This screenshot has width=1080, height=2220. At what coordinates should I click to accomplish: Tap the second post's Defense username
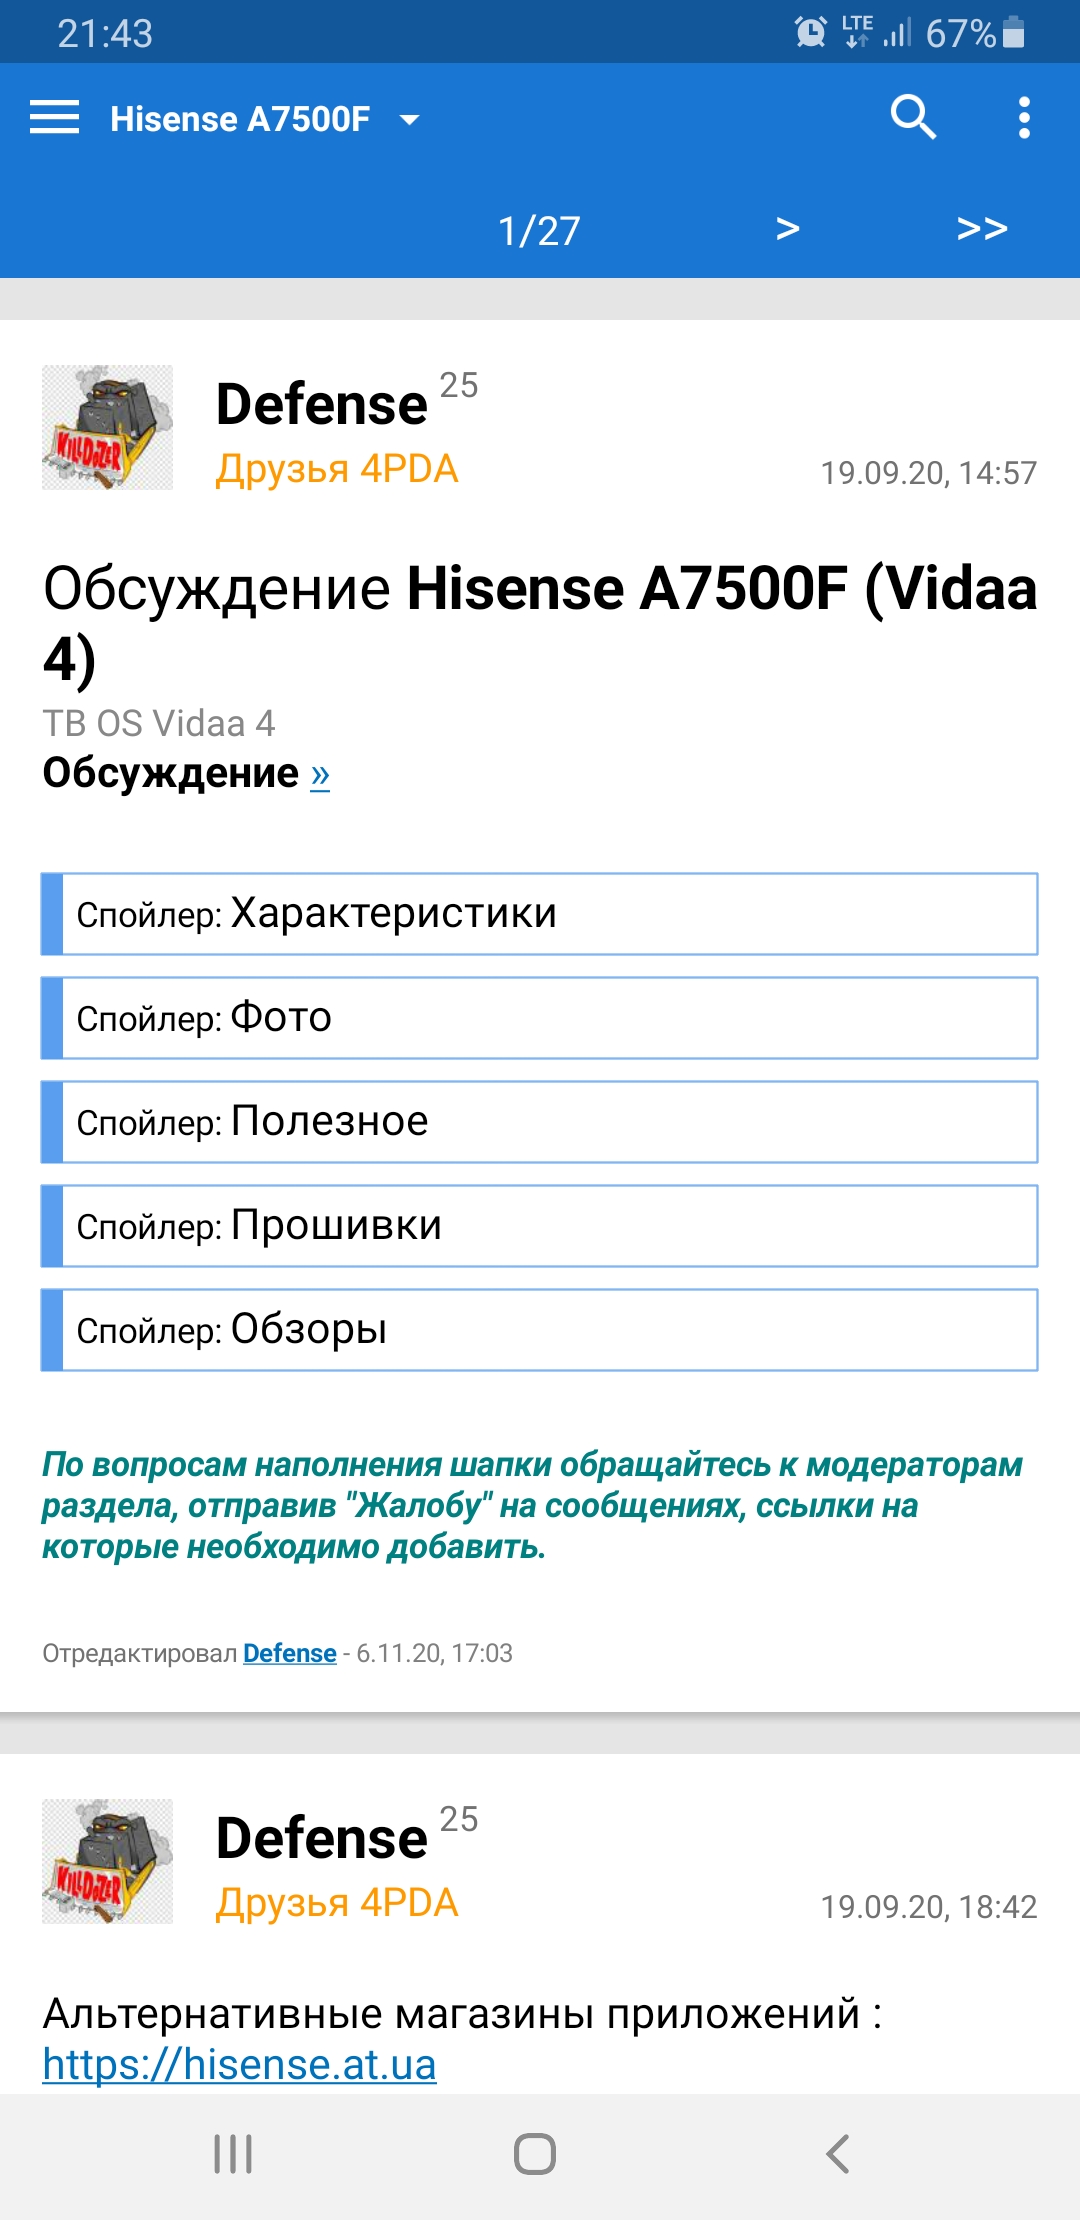pos(322,1839)
